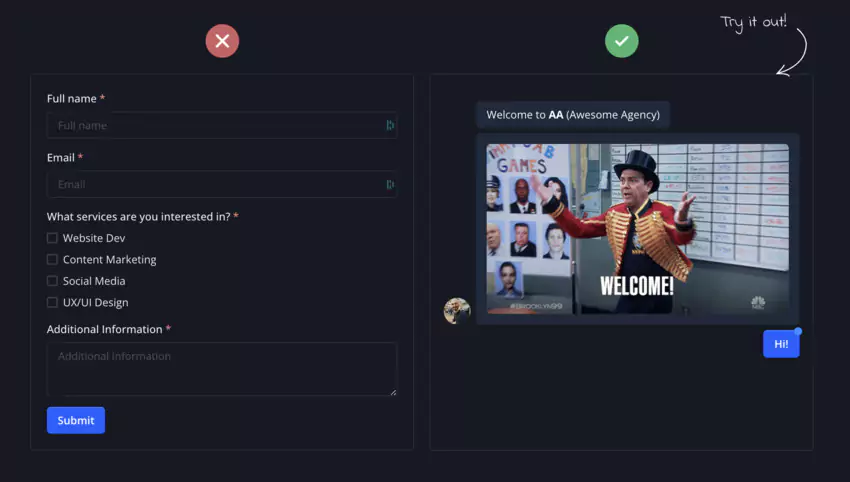
Task: Click the UX/UI Design option label
Action: (95, 303)
